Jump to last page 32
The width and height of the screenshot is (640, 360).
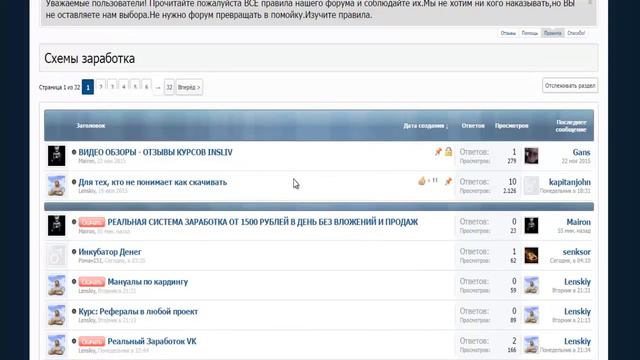(x=169, y=87)
